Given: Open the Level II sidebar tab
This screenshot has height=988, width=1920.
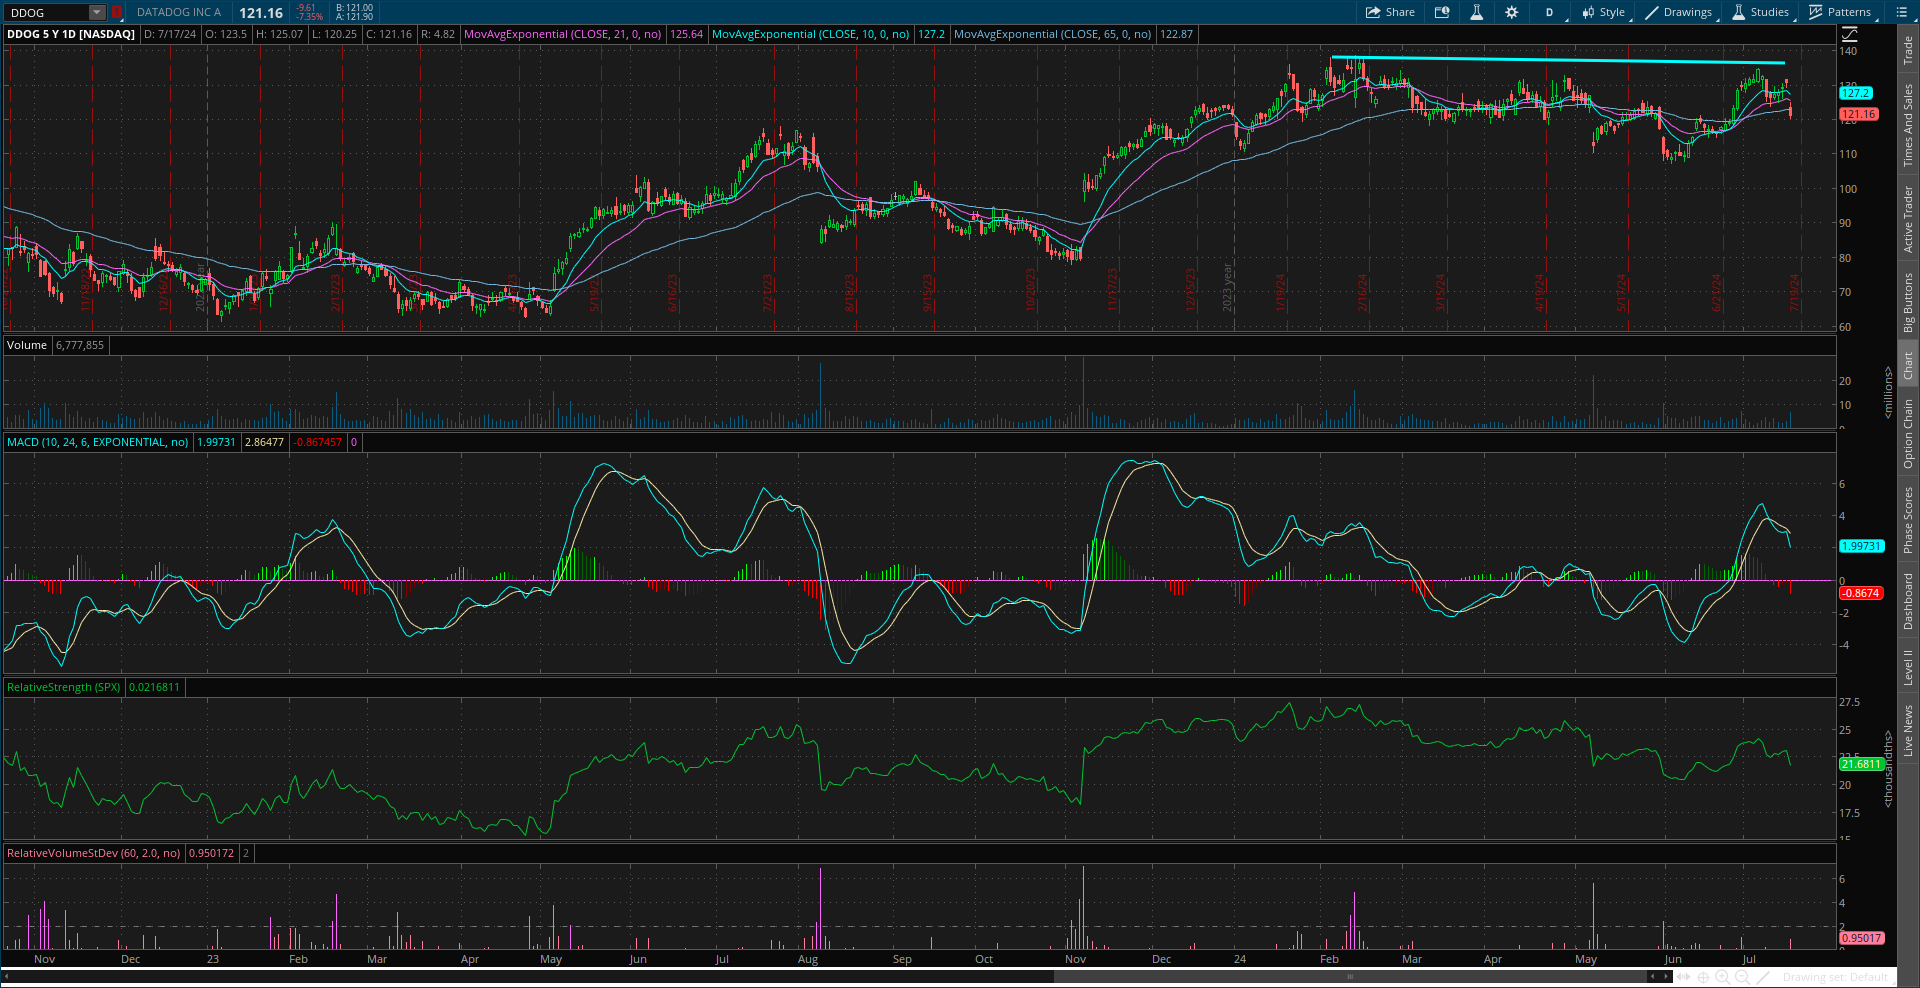Looking at the screenshot, I should pyautogui.click(x=1908, y=667).
